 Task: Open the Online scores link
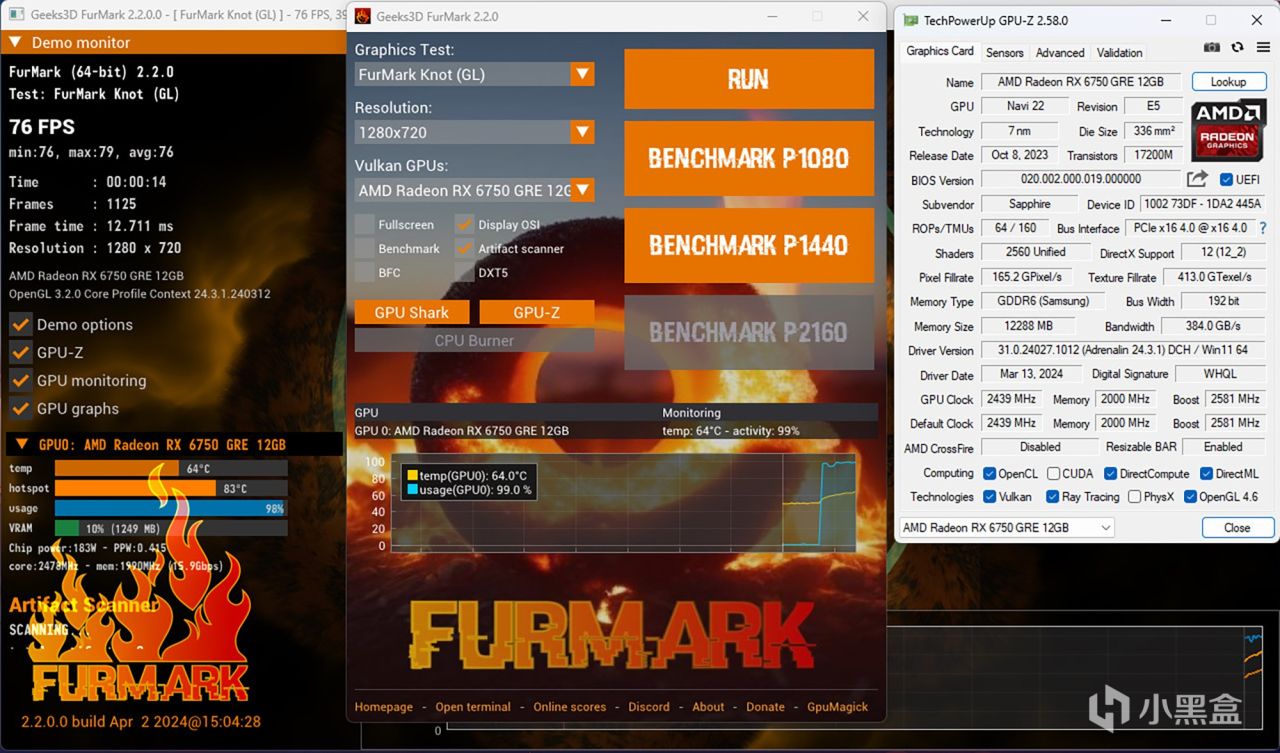tap(570, 707)
